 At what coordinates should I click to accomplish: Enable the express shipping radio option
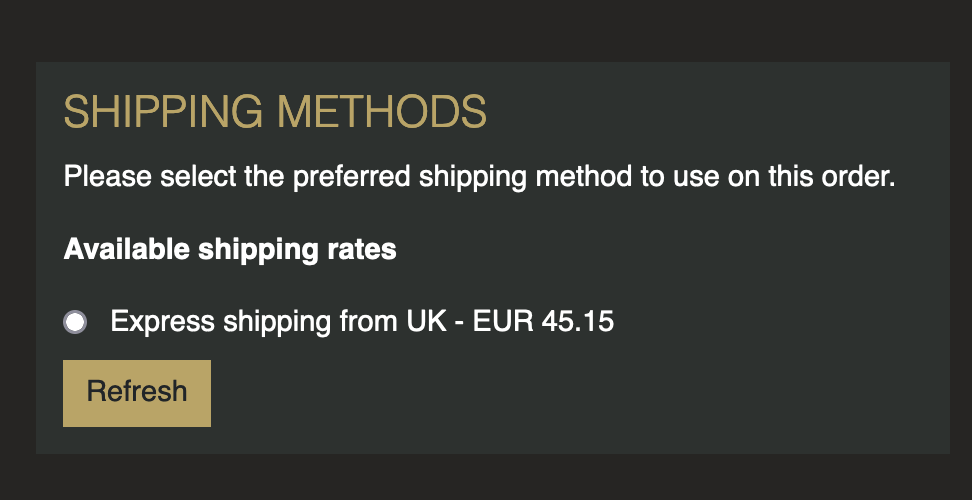coord(75,322)
